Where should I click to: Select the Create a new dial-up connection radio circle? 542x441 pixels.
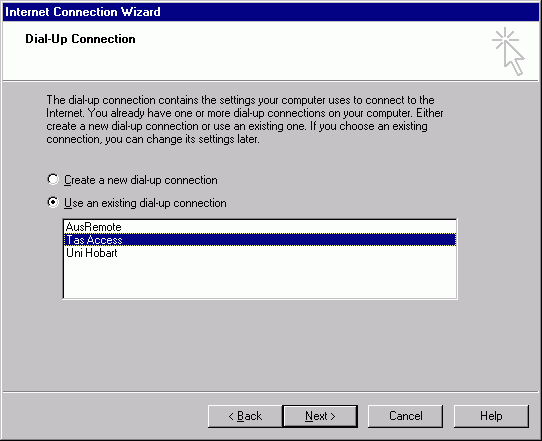pos(53,179)
